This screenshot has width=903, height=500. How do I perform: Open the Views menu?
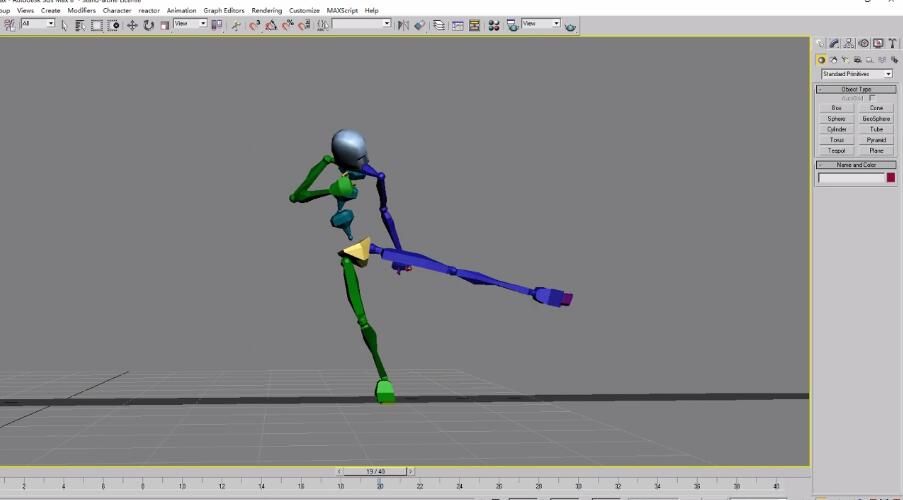(25, 10)
